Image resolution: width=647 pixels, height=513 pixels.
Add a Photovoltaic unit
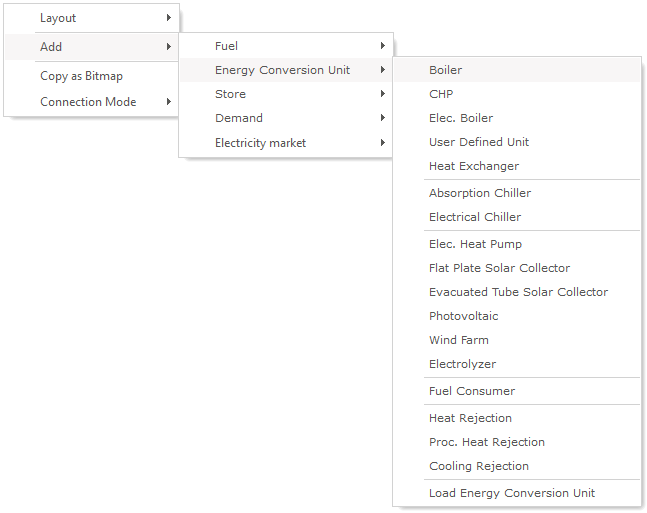tap(517, 316)
